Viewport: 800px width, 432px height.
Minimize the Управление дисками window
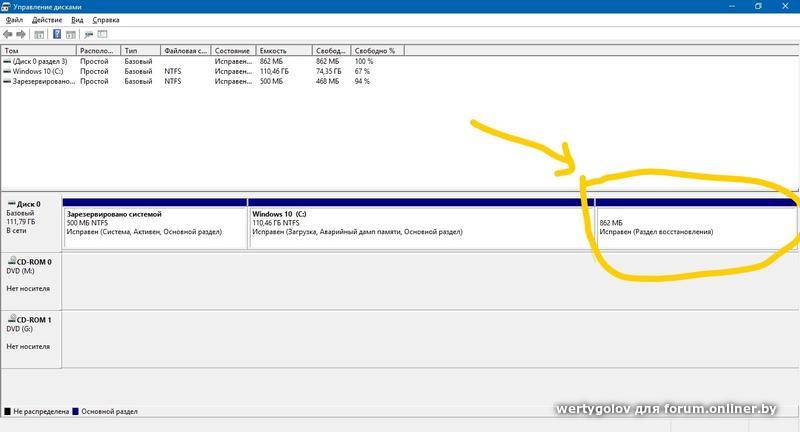[732, 6]
